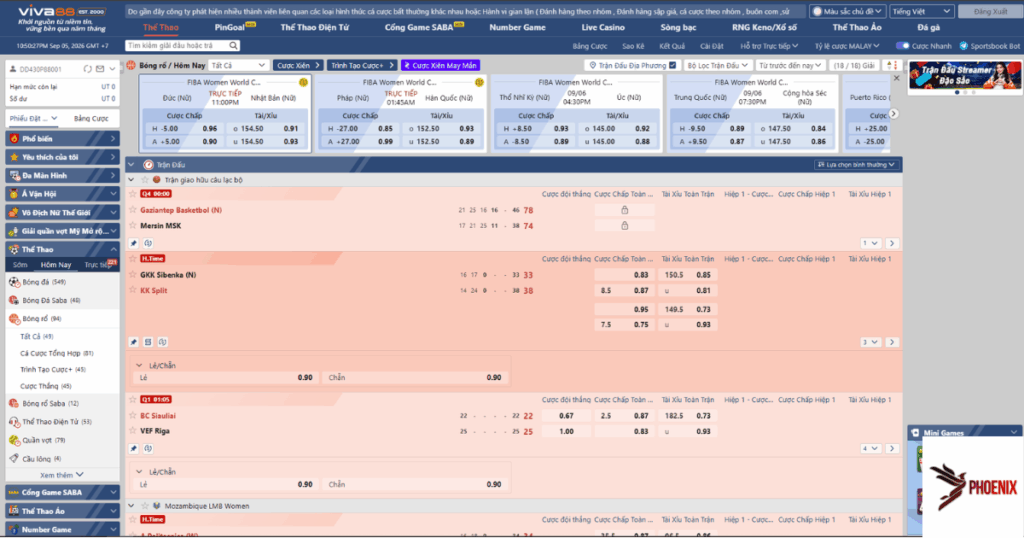Open the RNG Keno/Xổ số tab
Screen dimensions: 1024x538
coord(764,27)
